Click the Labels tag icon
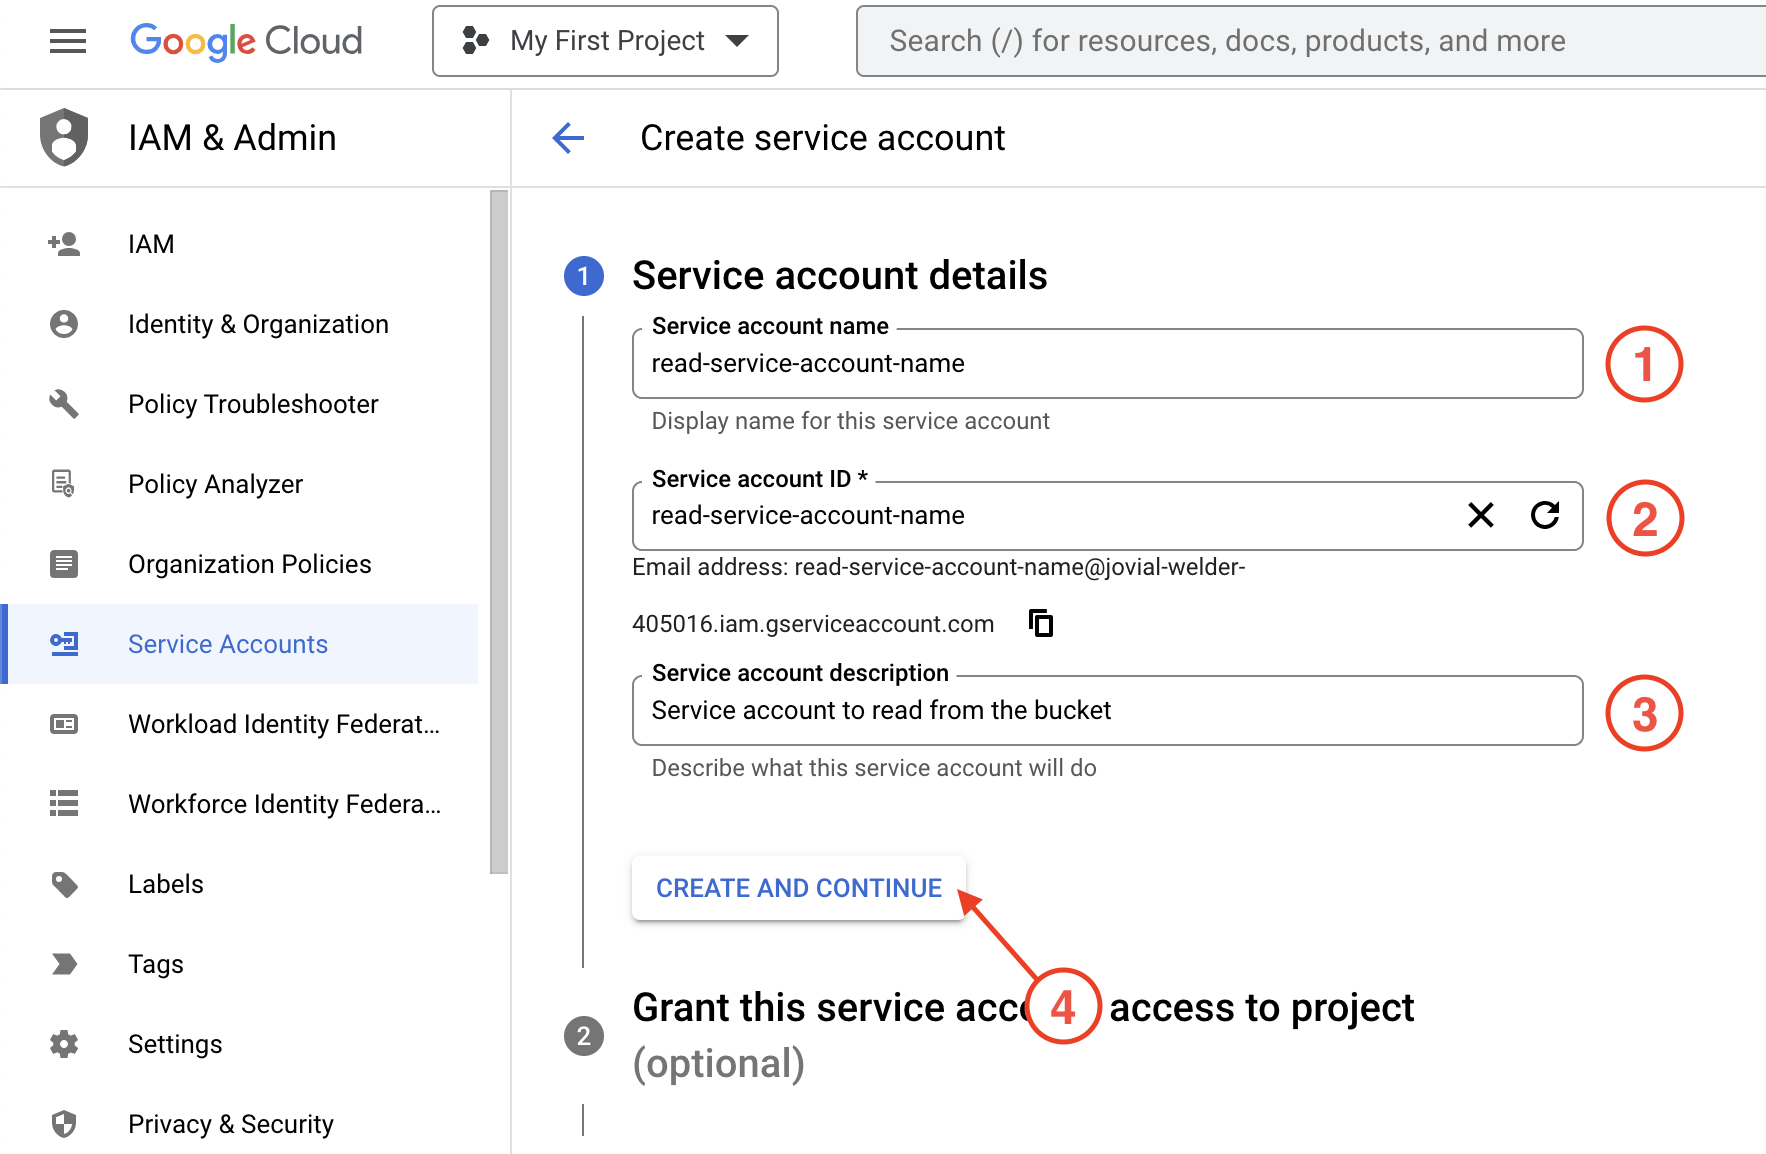 [65, 885]
